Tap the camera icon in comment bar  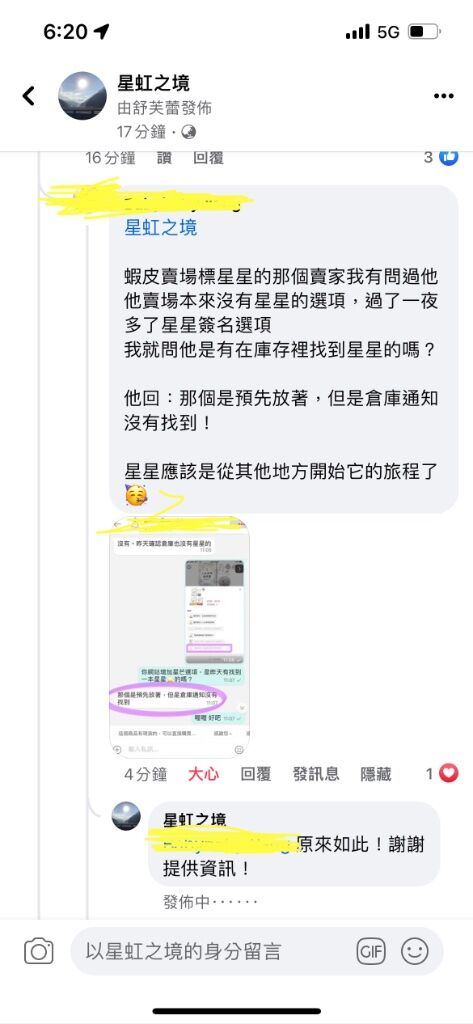pyautogui.click(x=39, y=951)
